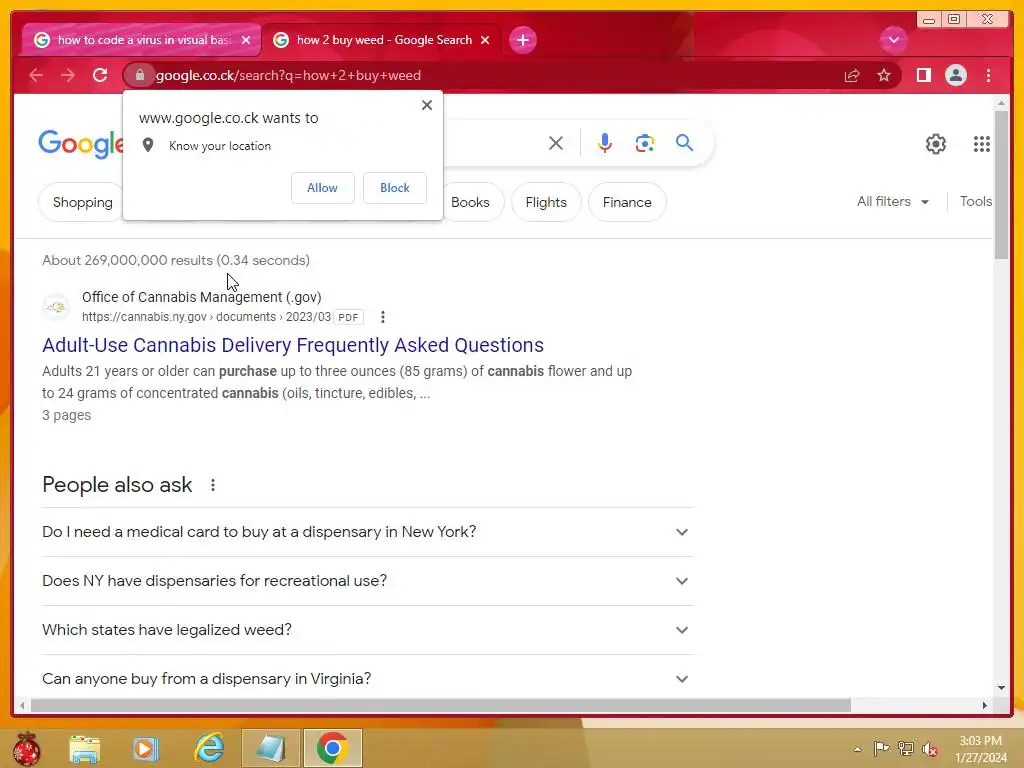The height and width of the screenshot is (768, 1024).
Task: Open Chrome's three-dot menu
Action: [x=988, y=75]
